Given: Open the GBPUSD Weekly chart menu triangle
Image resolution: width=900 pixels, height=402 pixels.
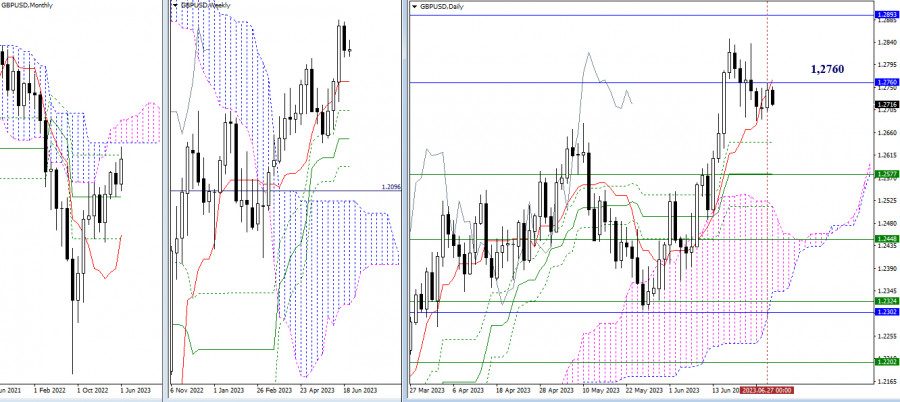Looking at the screenshot, I should click(x=174, y=5).
